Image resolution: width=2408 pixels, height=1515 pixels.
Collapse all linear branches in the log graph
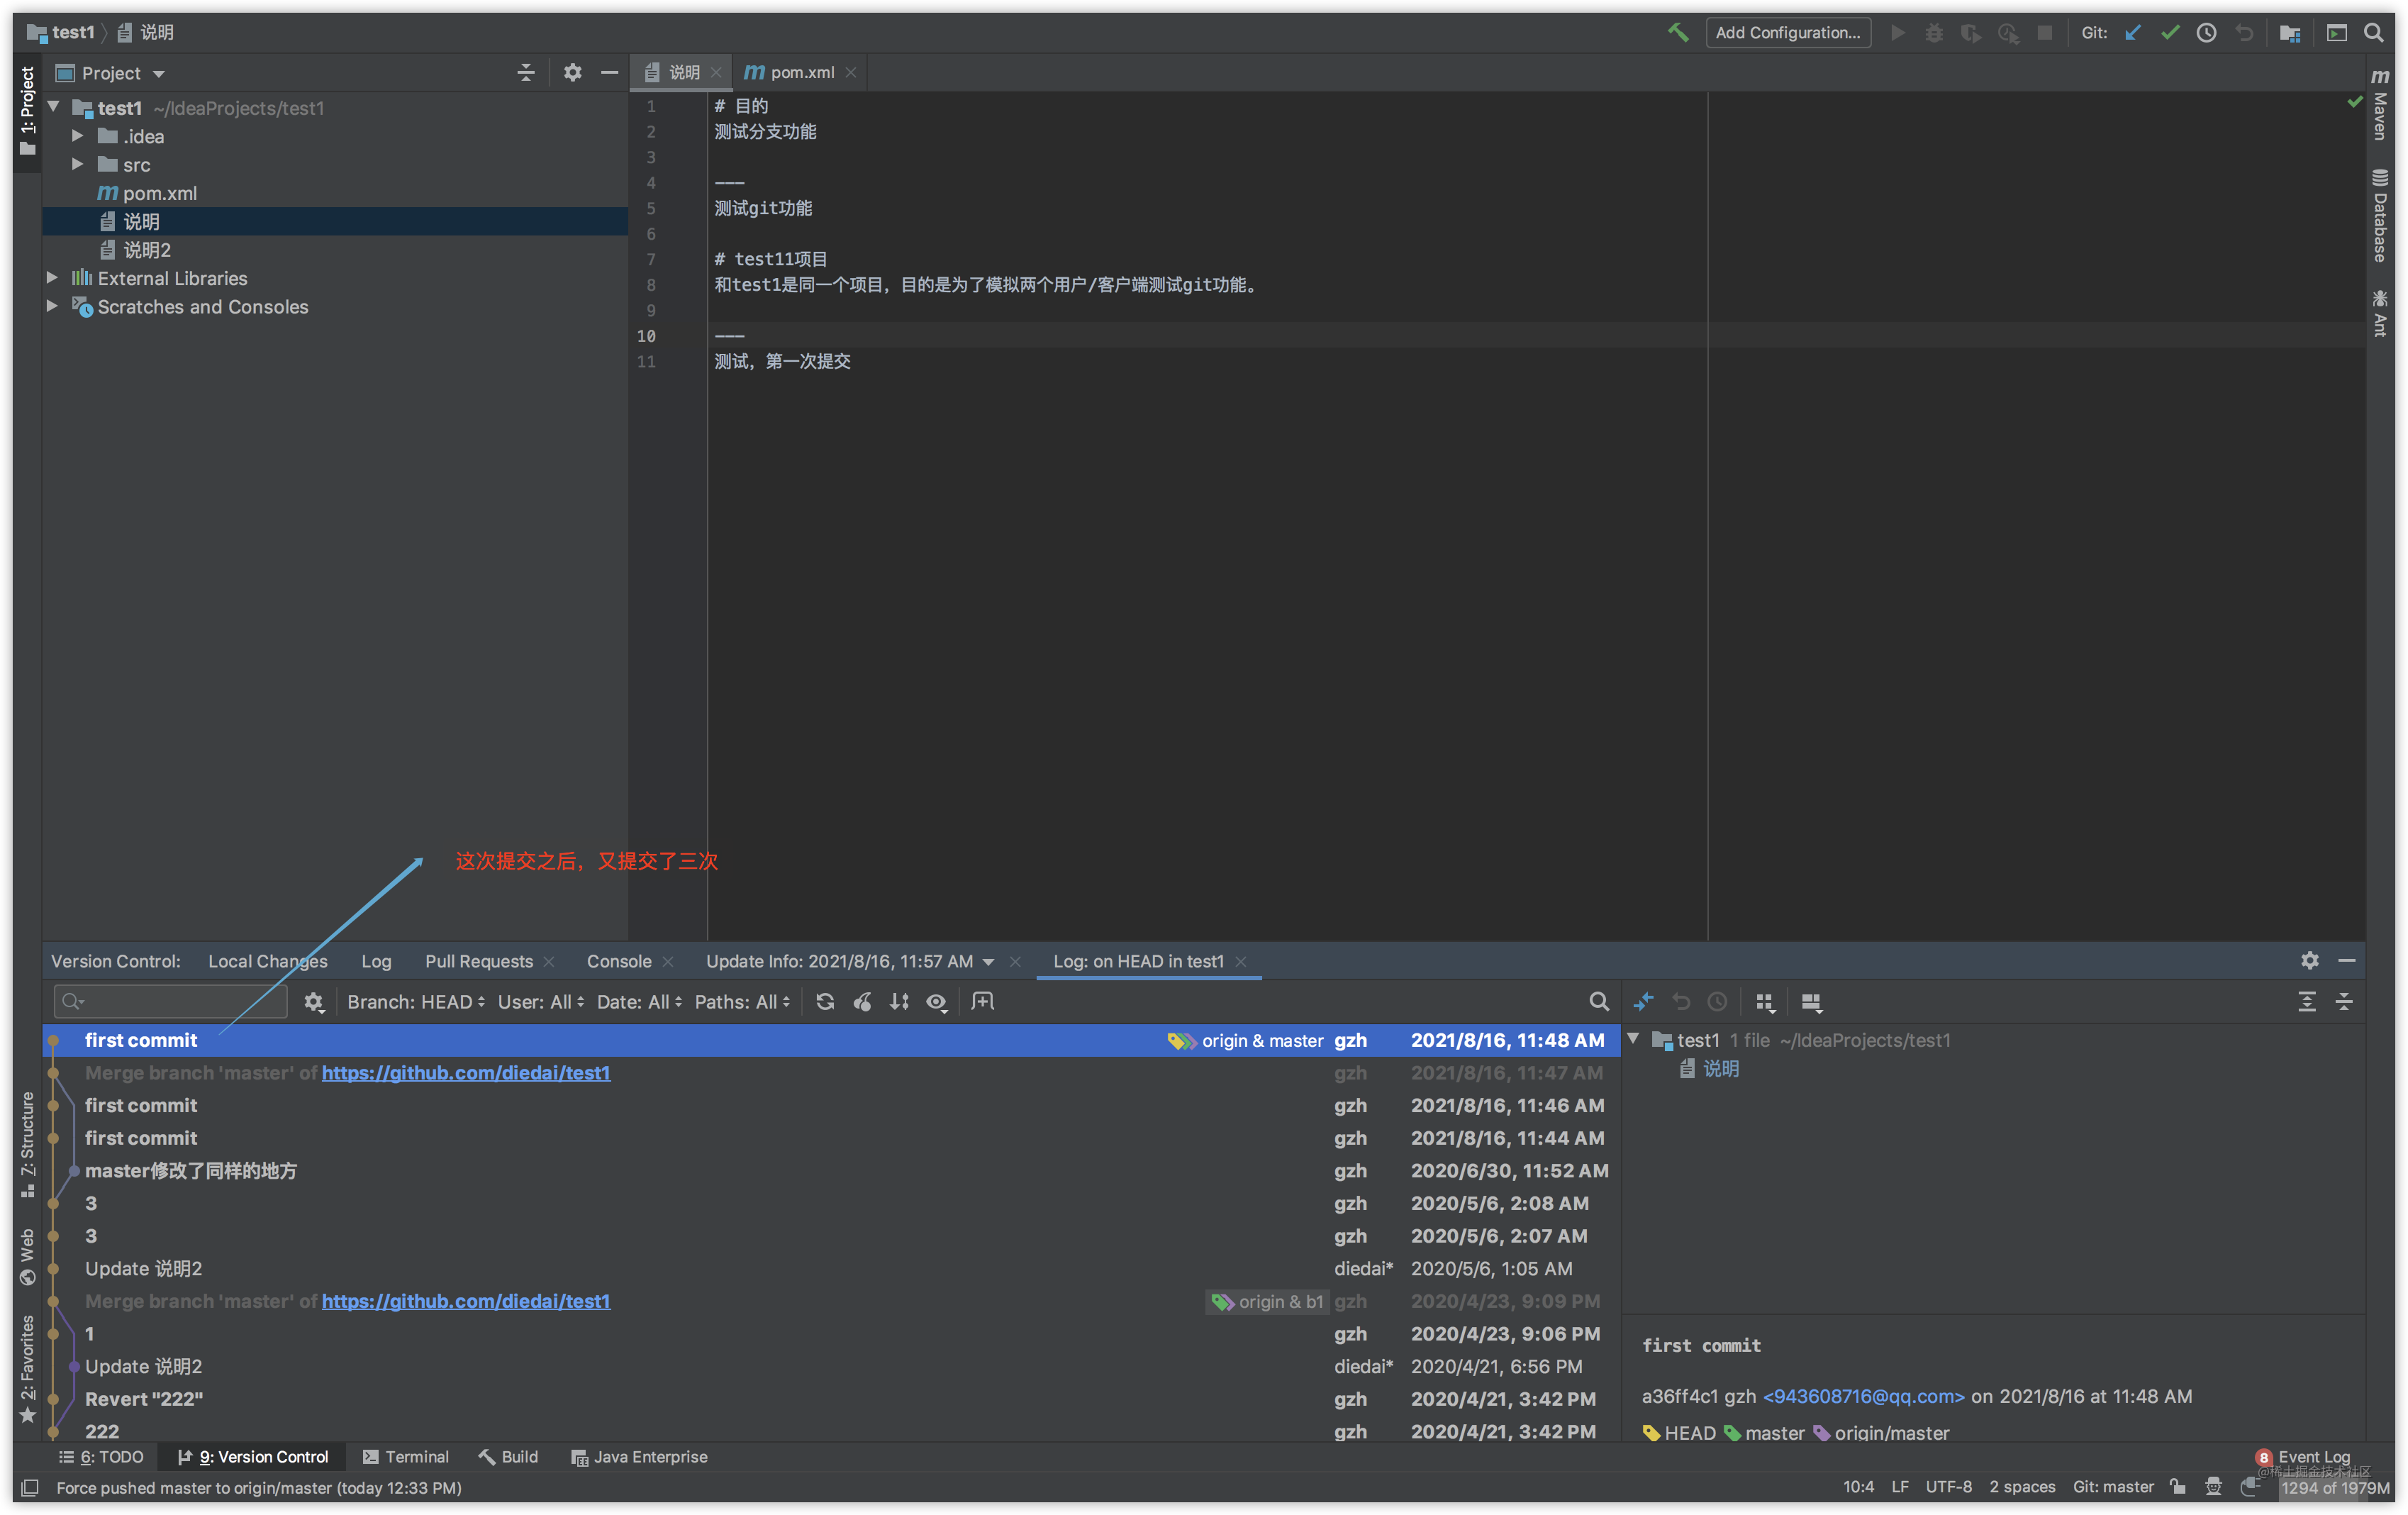[2344, 1002]
